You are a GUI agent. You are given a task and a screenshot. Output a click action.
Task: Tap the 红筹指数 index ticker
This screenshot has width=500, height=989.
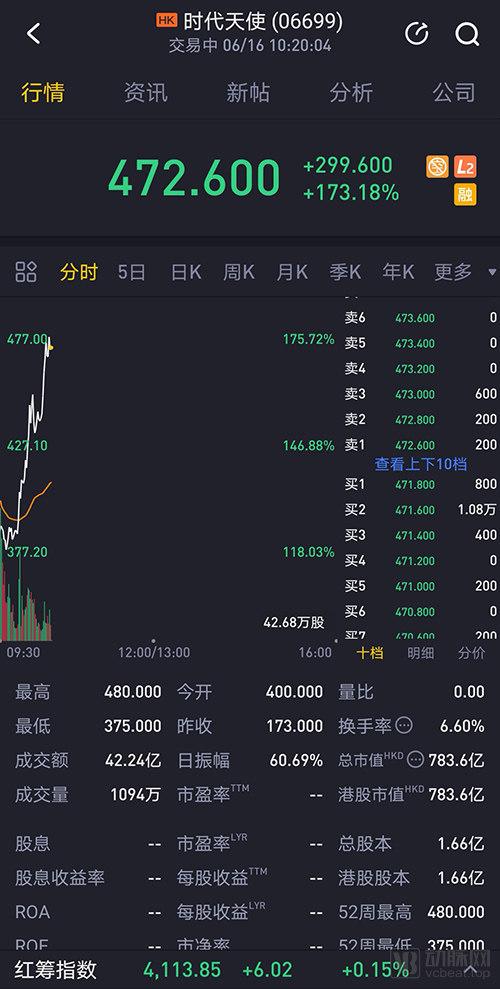56,969
